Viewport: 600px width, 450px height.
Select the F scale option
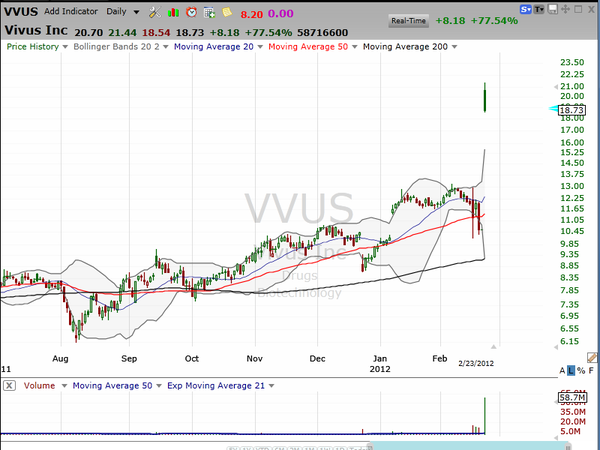(x=591, y=370)
